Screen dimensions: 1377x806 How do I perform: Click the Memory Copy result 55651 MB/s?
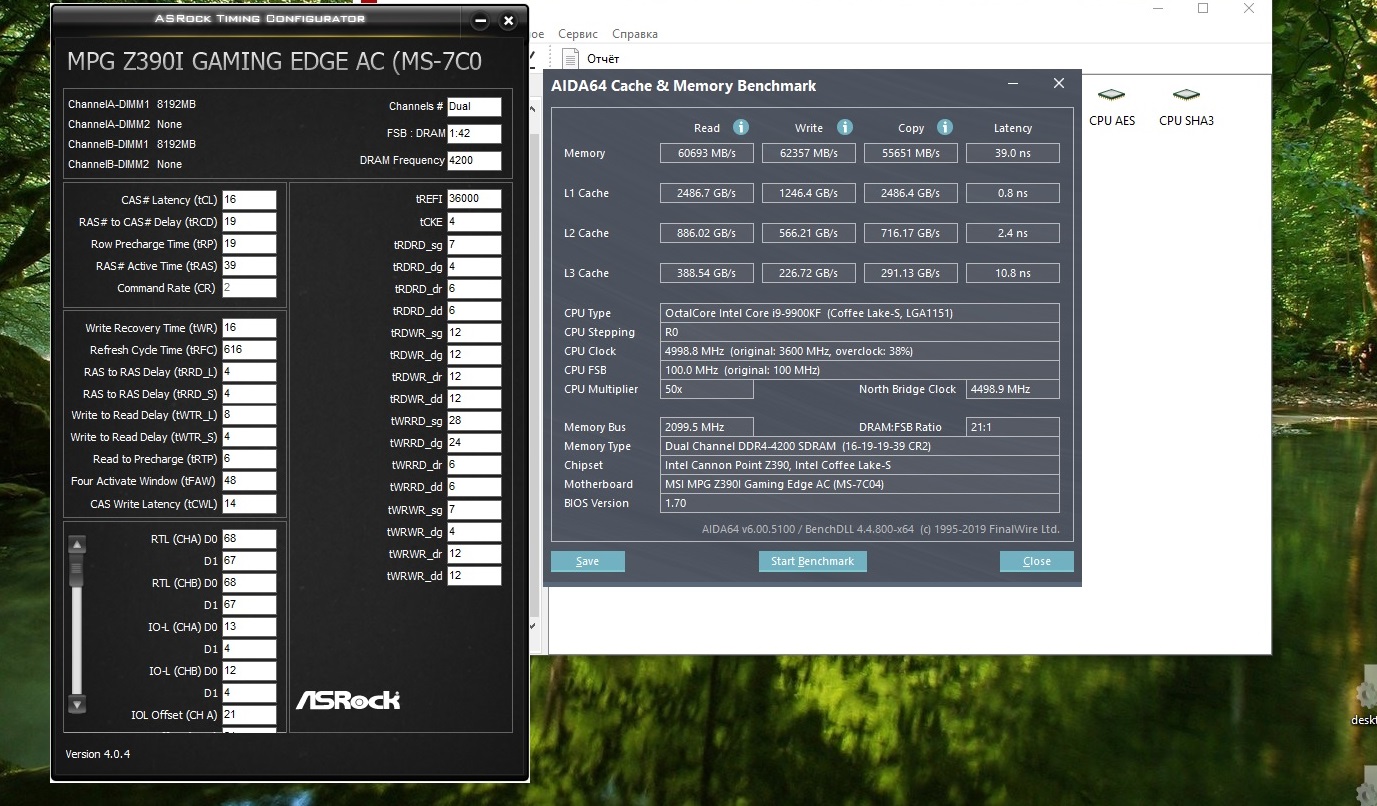click(x=911, y=153)
